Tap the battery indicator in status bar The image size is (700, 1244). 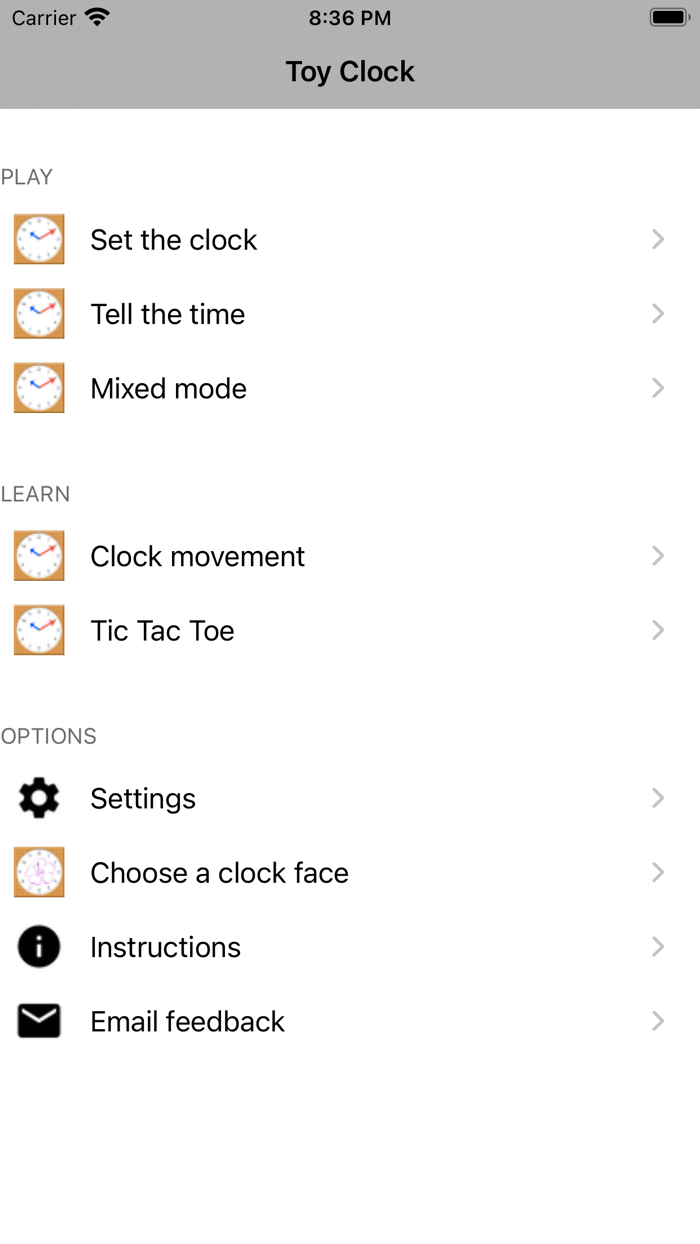pyautogui.click(x=667, y=18)
